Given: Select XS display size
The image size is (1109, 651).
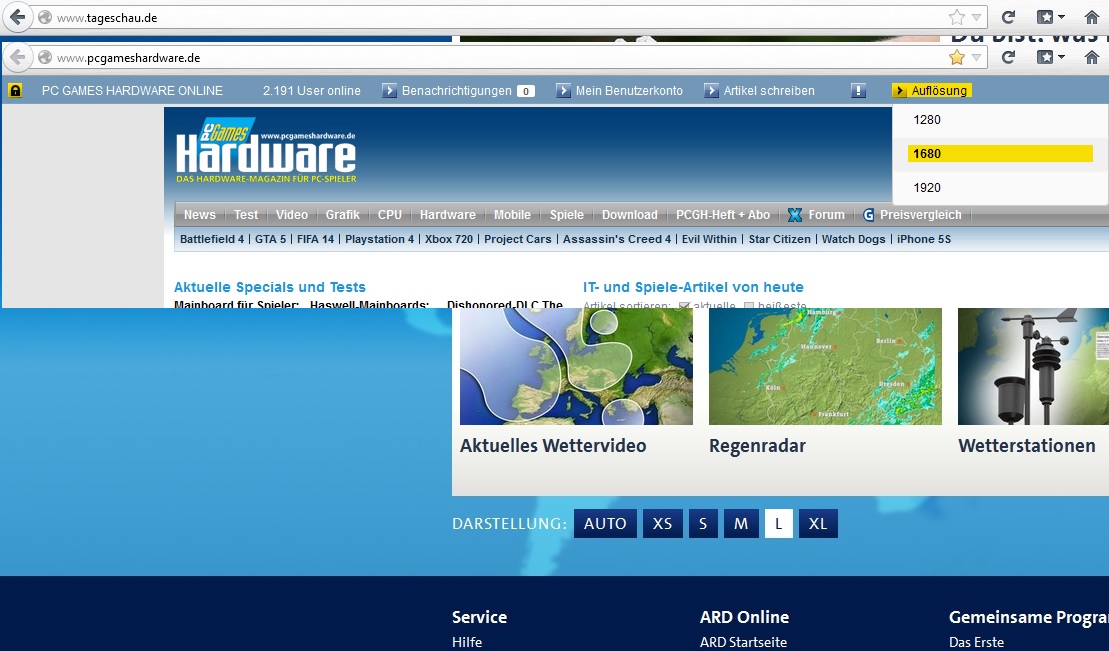Looking at the screenshot, I should point(662,524).
